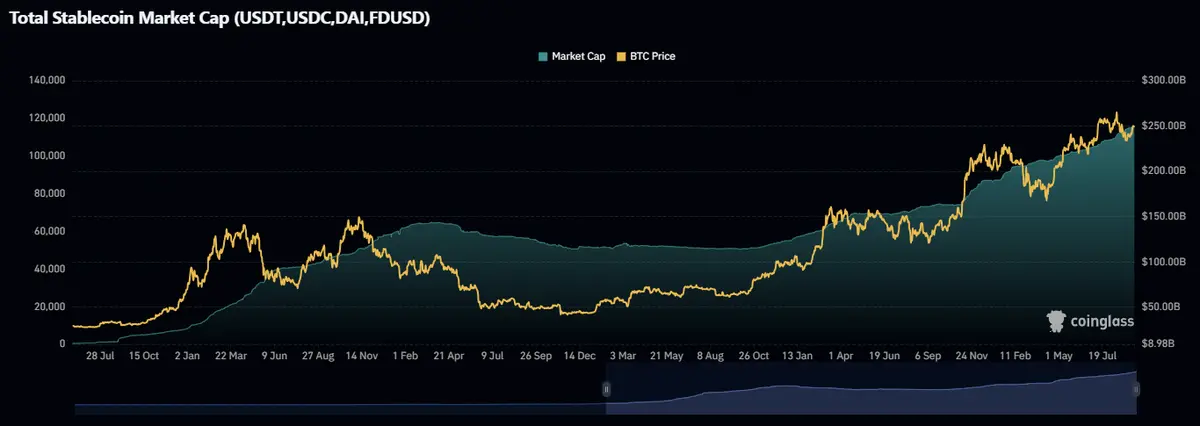Screen dimensions: 1200x426
Task: Click the 24 Nov date label
Action: click(971, 355)
